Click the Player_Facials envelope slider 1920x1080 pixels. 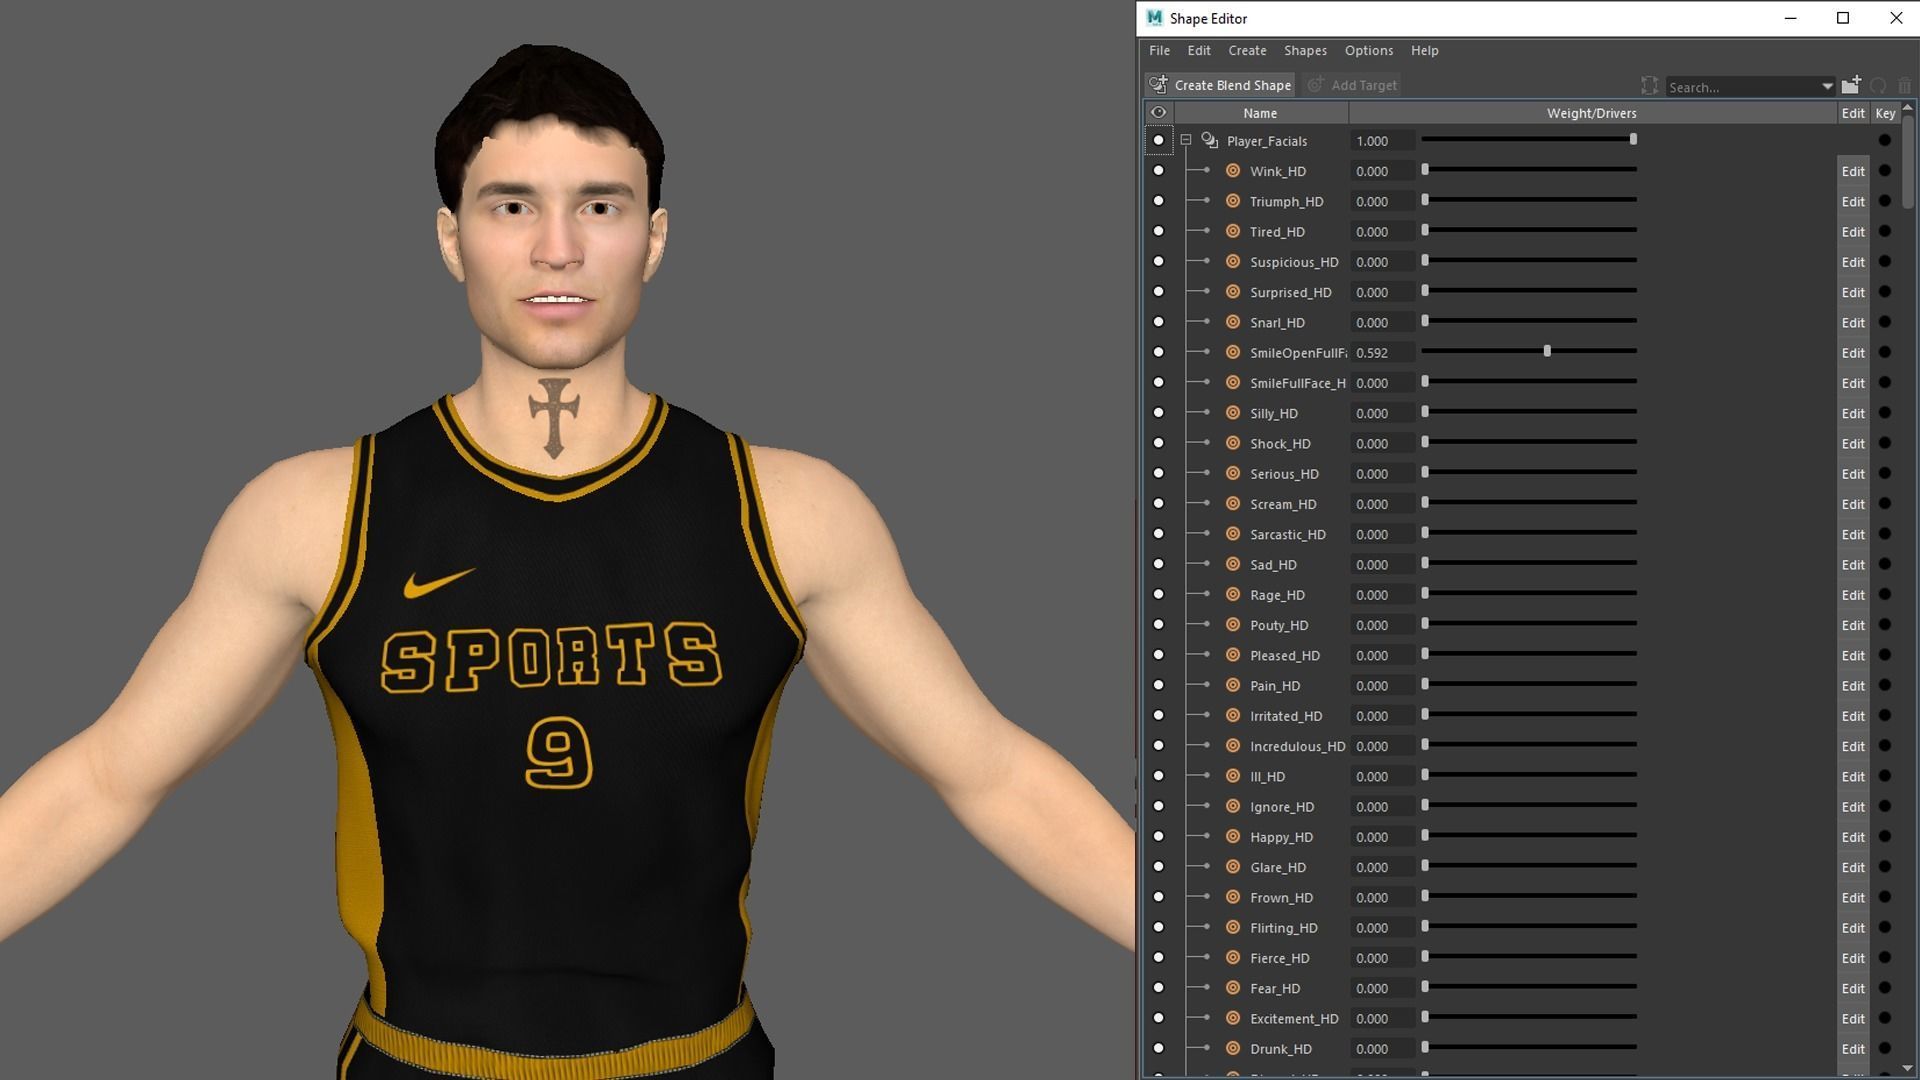click(1529, 140)
